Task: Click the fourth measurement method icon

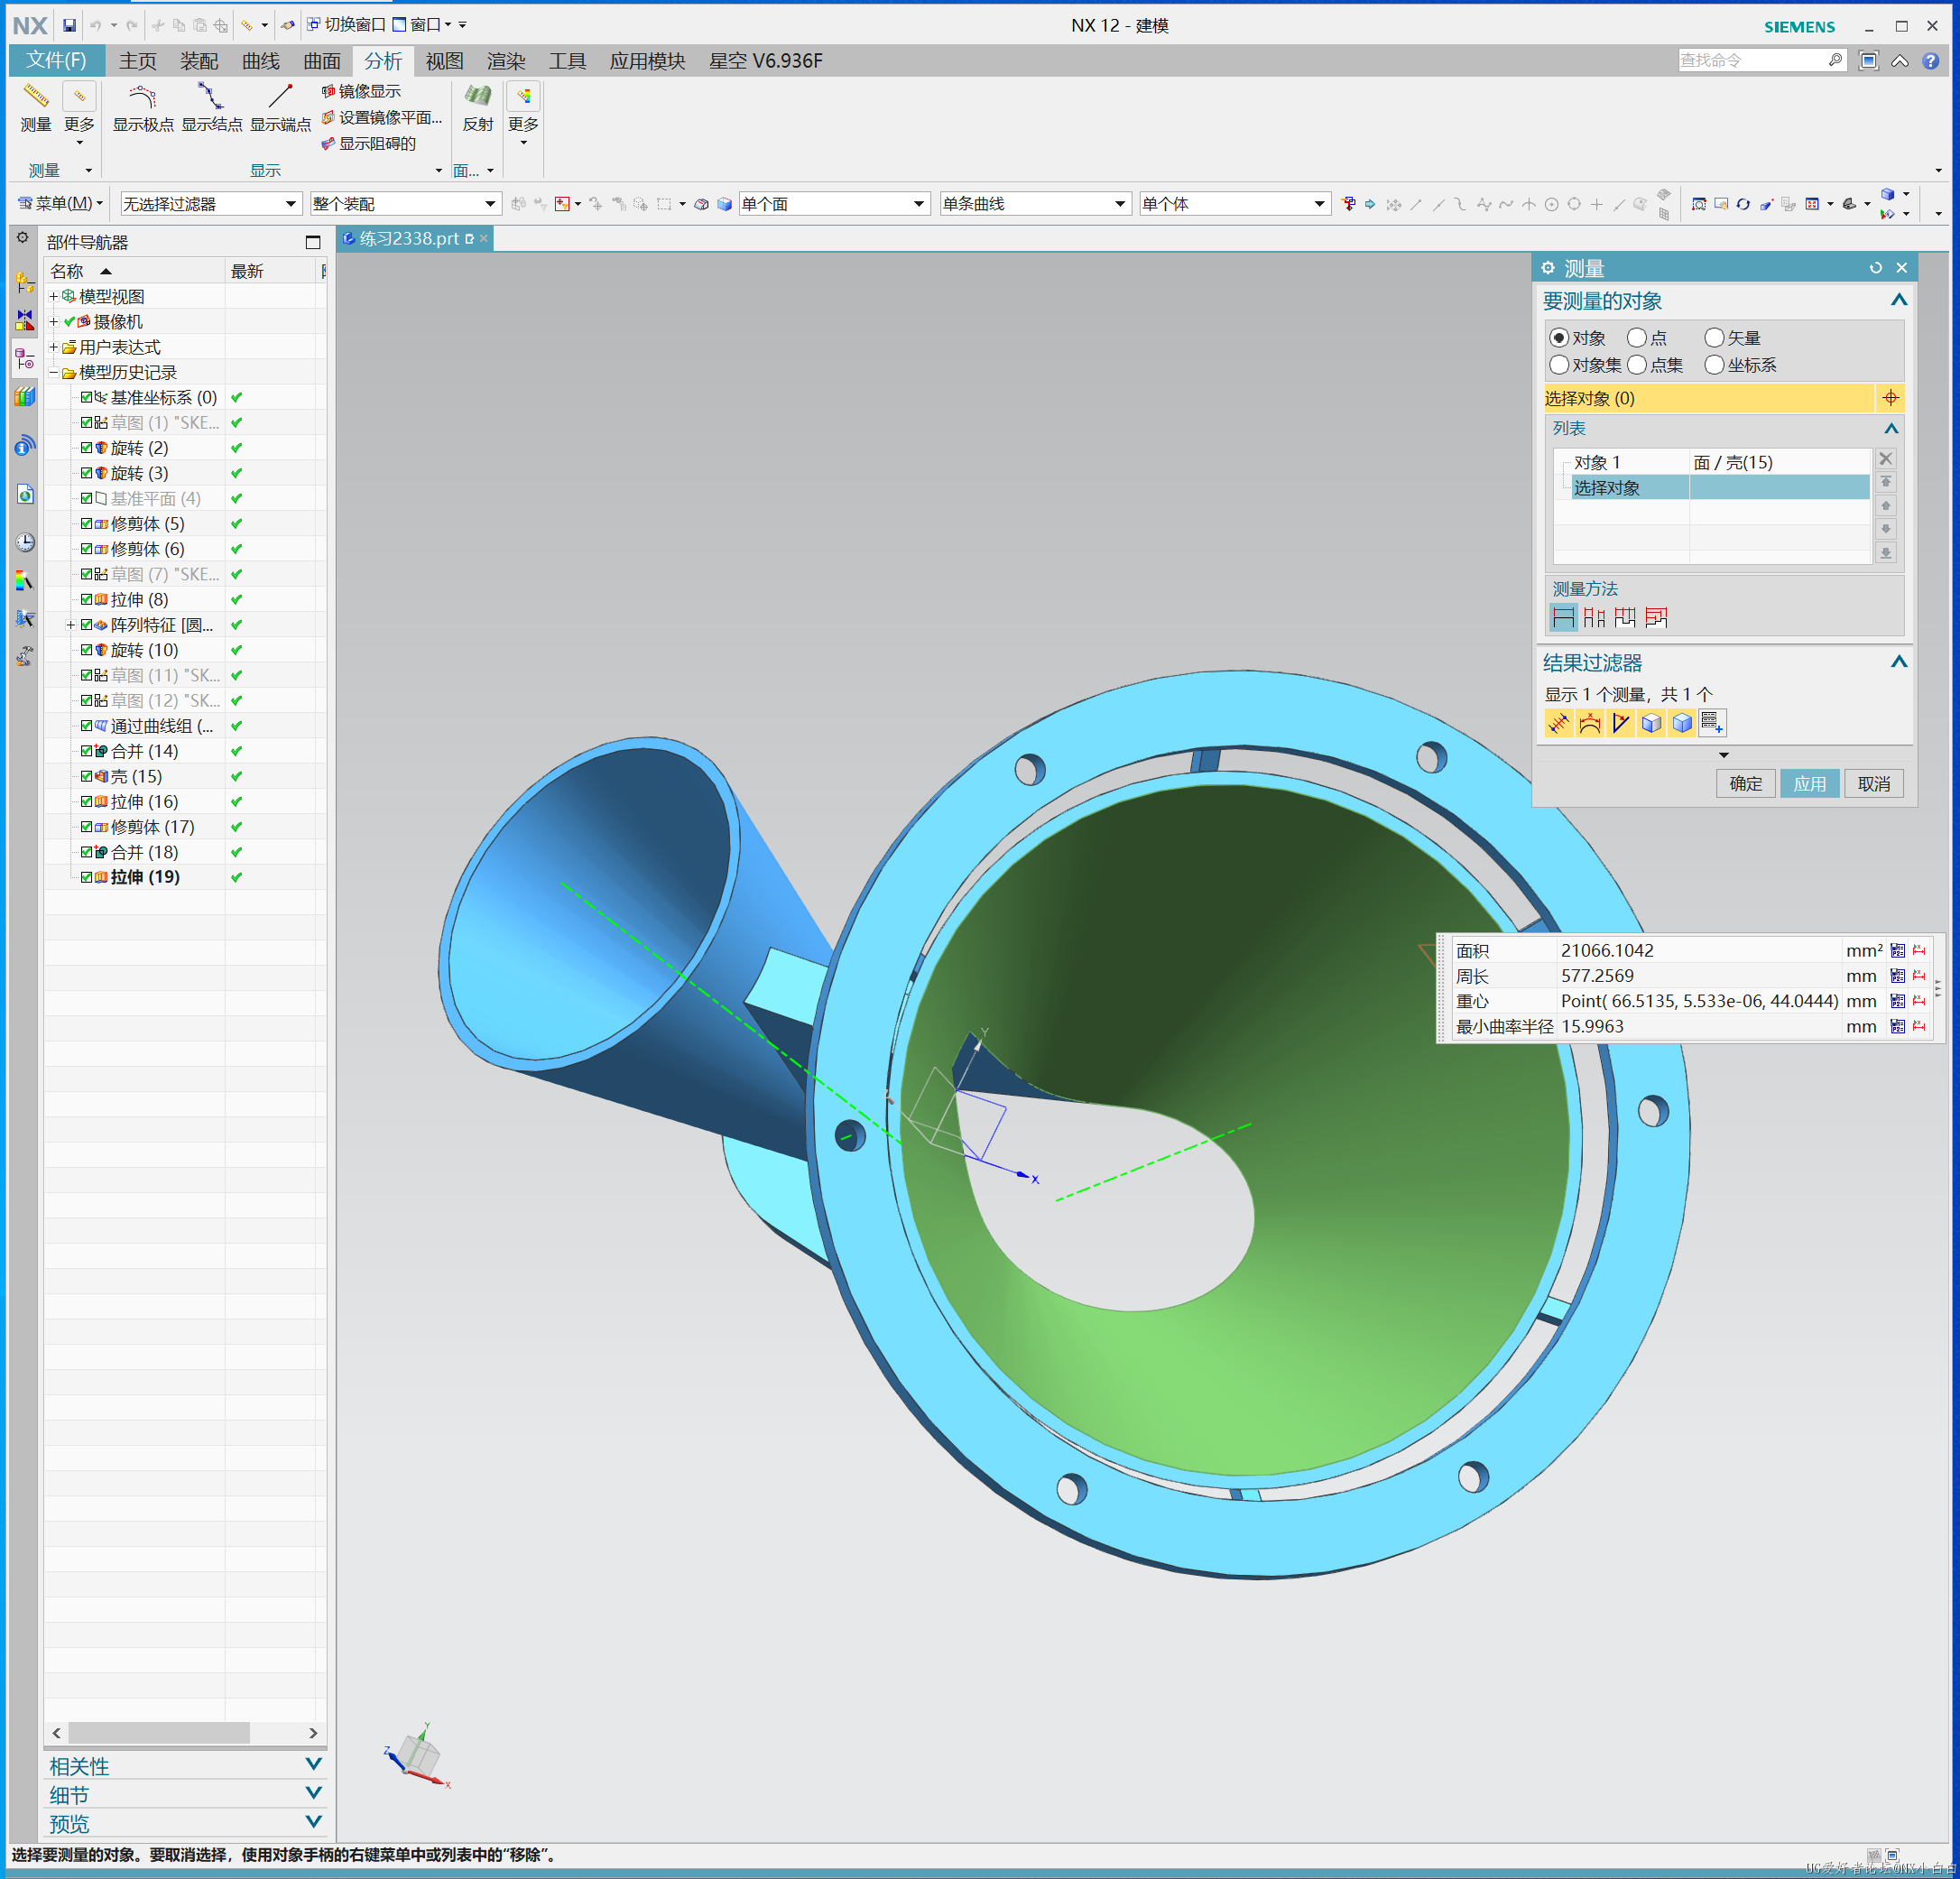Action: (1656, 617)
